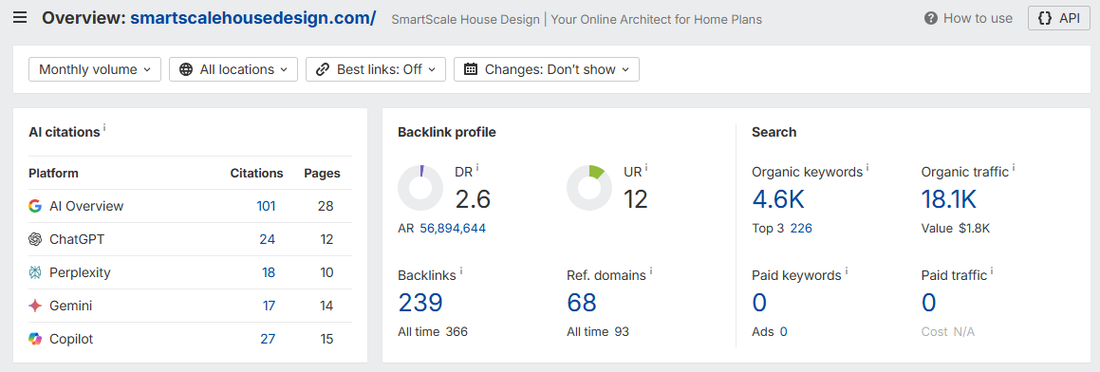Viewport: 1100px width, 372px height.
Task: Click Copilot citations count 27
Action: [267, 339]
